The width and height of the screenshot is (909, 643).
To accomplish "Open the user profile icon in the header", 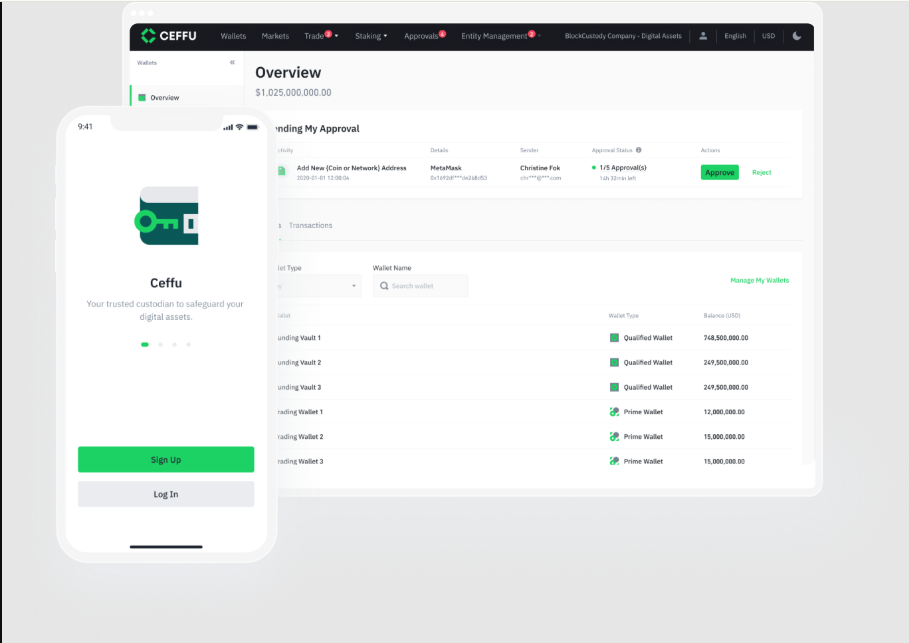I will tap(703, 36).
